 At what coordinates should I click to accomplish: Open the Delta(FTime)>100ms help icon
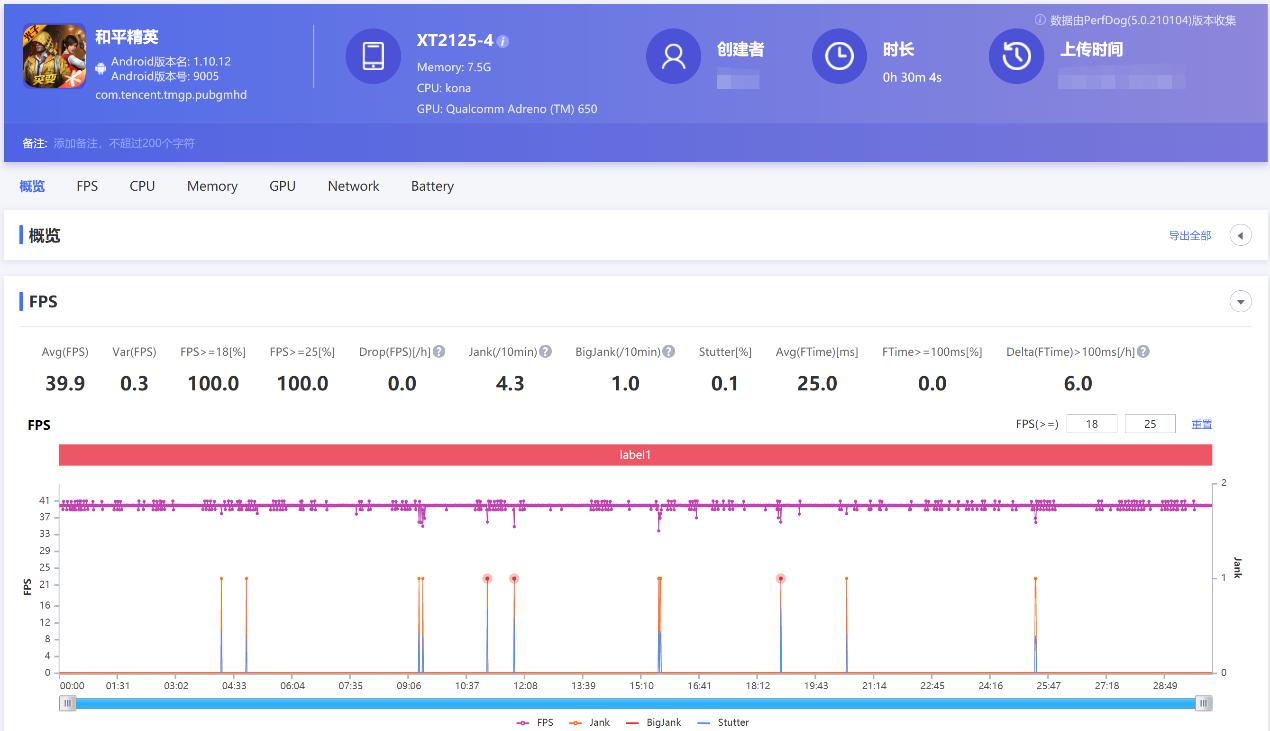tap(1141, 351)
